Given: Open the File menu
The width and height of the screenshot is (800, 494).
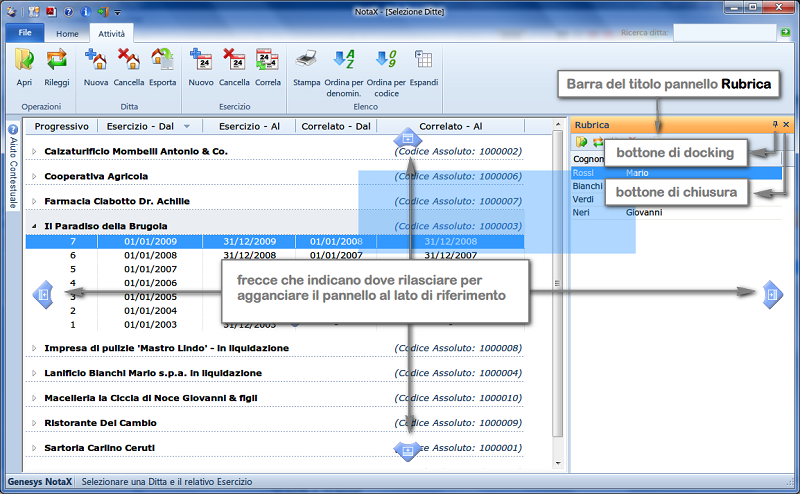Looking at the screenshot, I should 25,33.
